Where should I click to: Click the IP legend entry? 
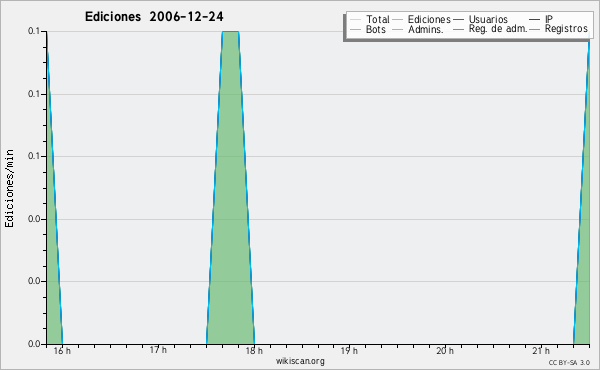click(541, 19)
